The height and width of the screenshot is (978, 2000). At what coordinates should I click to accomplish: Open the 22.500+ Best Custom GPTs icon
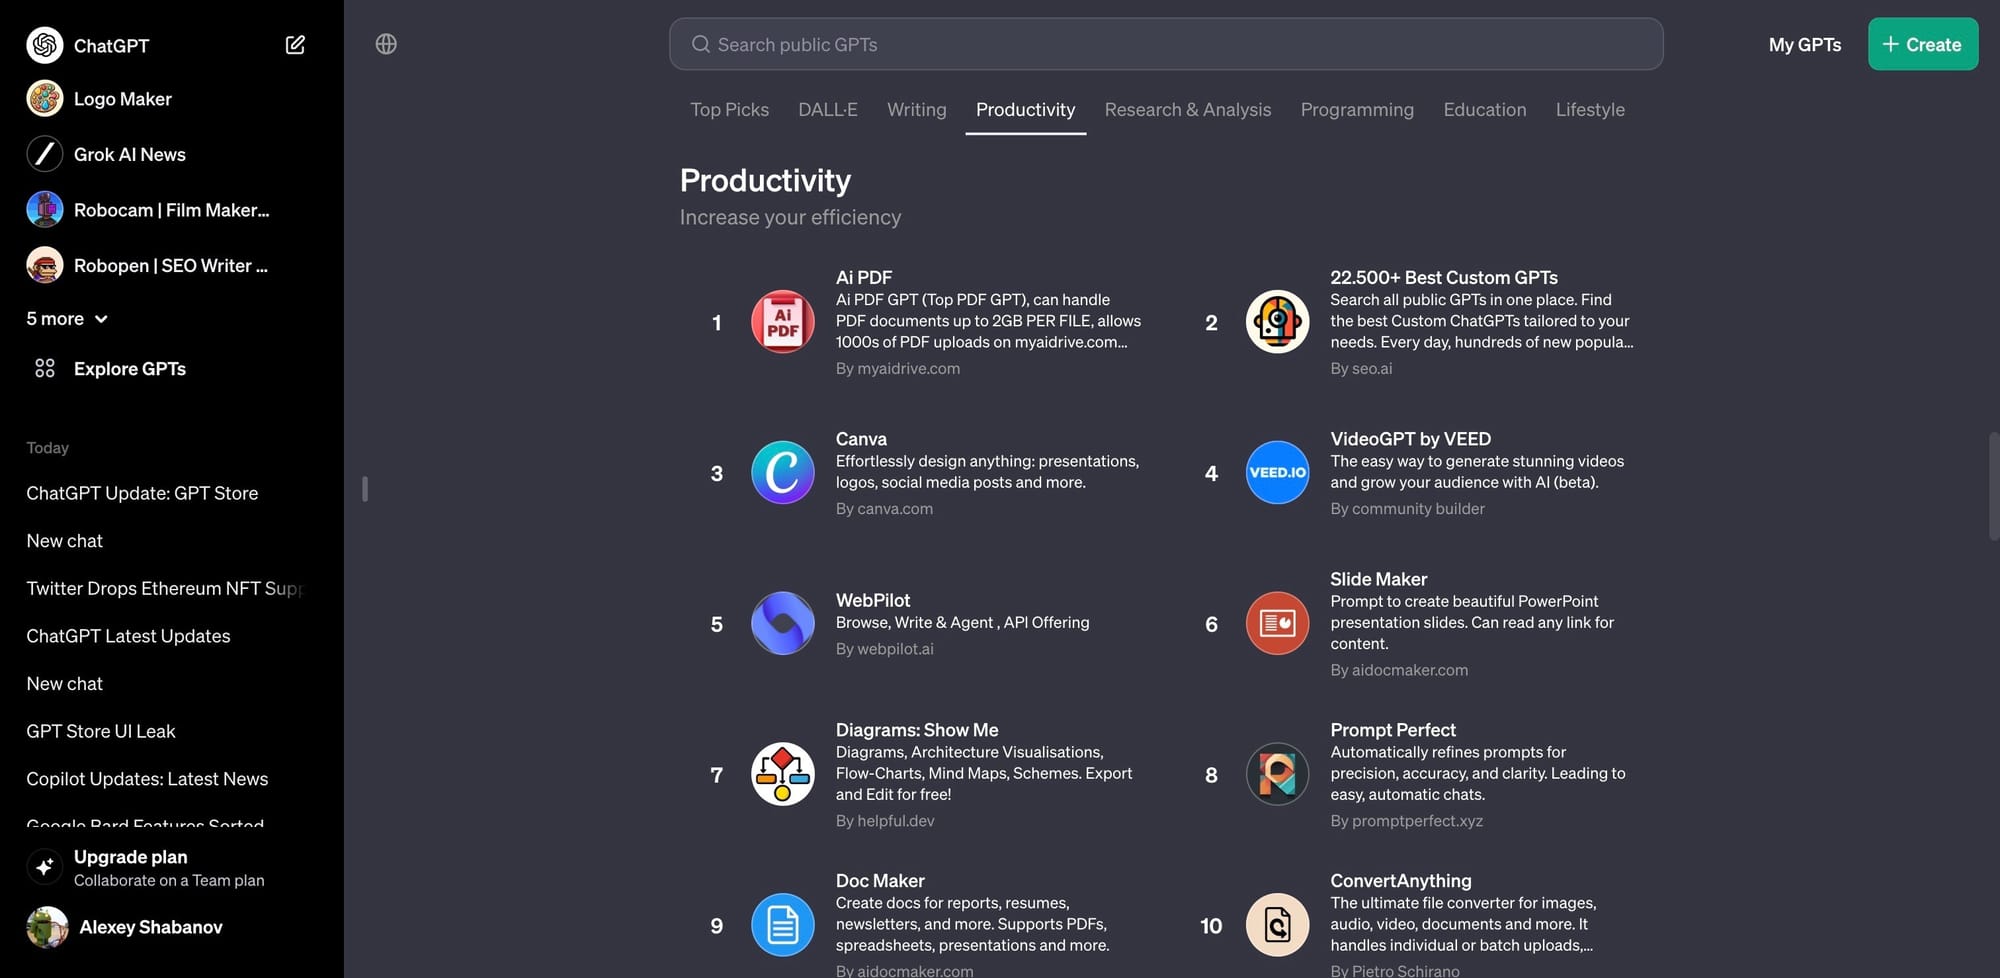tap(1277, 322)
